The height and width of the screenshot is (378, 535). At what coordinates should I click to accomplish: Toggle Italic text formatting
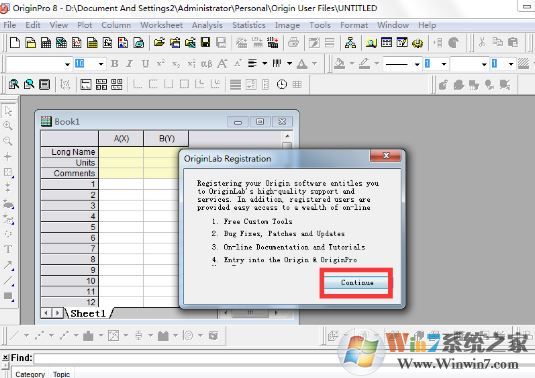pos(129,63)
